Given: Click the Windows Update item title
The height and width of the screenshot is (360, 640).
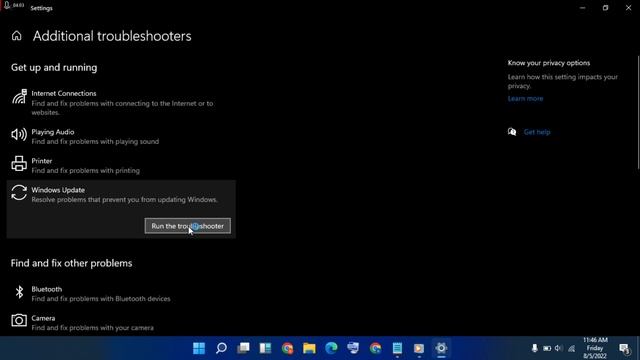Looking at the screenshot, I should coord(58,190).
